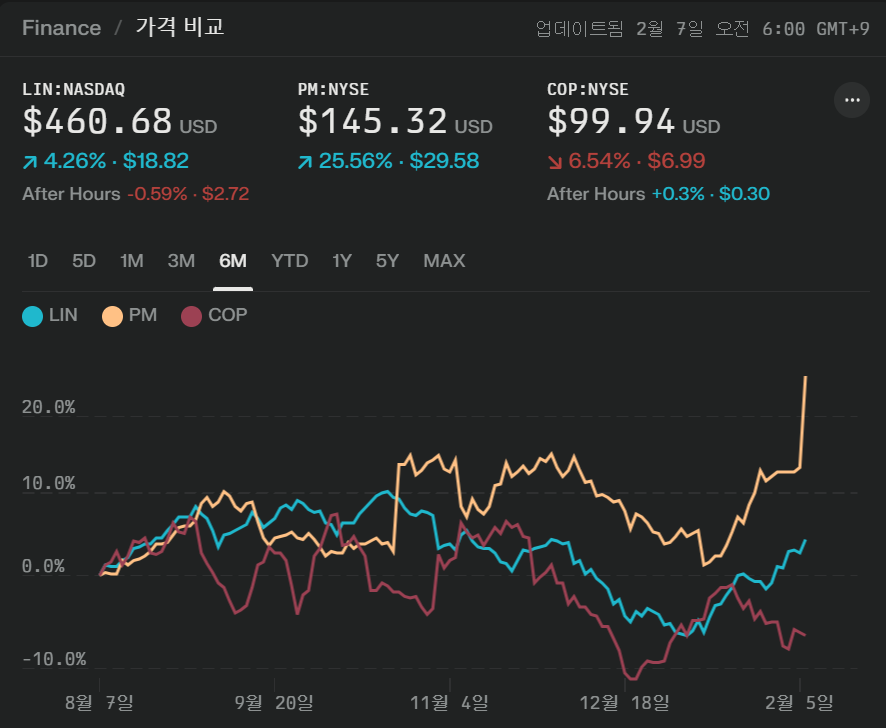
Task: Switch to the 1Y time range
Action: pyautogui.click(x=342, y=261)
